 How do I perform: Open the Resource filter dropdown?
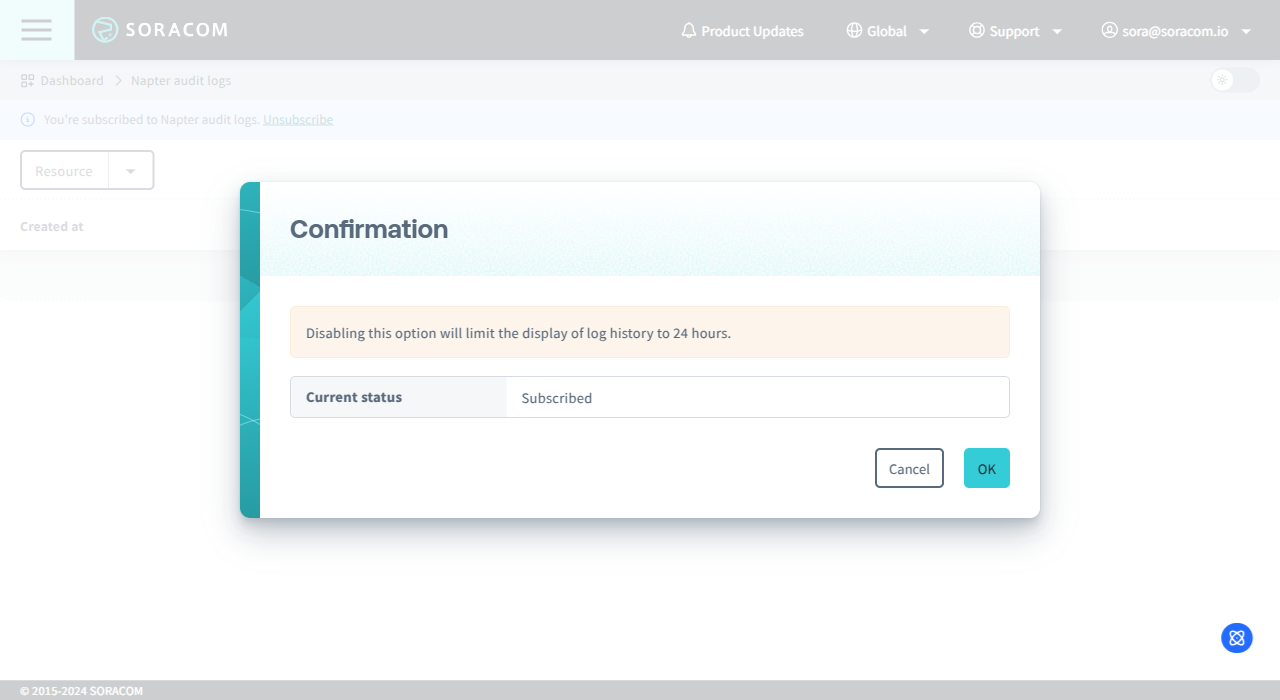pyautogui.click(x=131, y=170)
